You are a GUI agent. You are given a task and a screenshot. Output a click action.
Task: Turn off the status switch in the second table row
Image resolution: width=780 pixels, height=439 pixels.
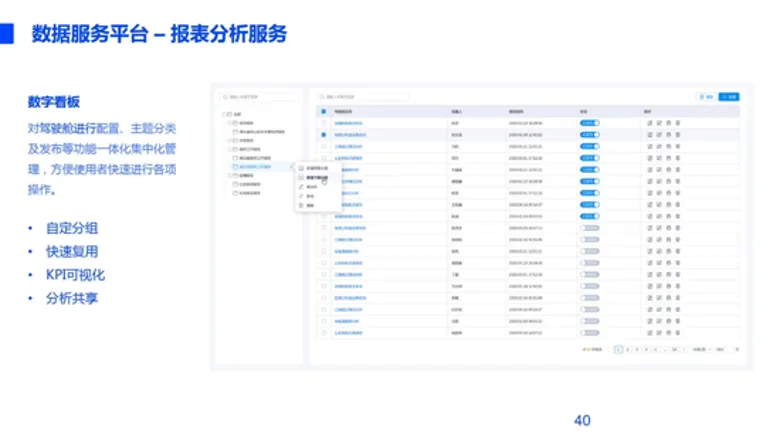pyautogui.click(x=589, y=135)
